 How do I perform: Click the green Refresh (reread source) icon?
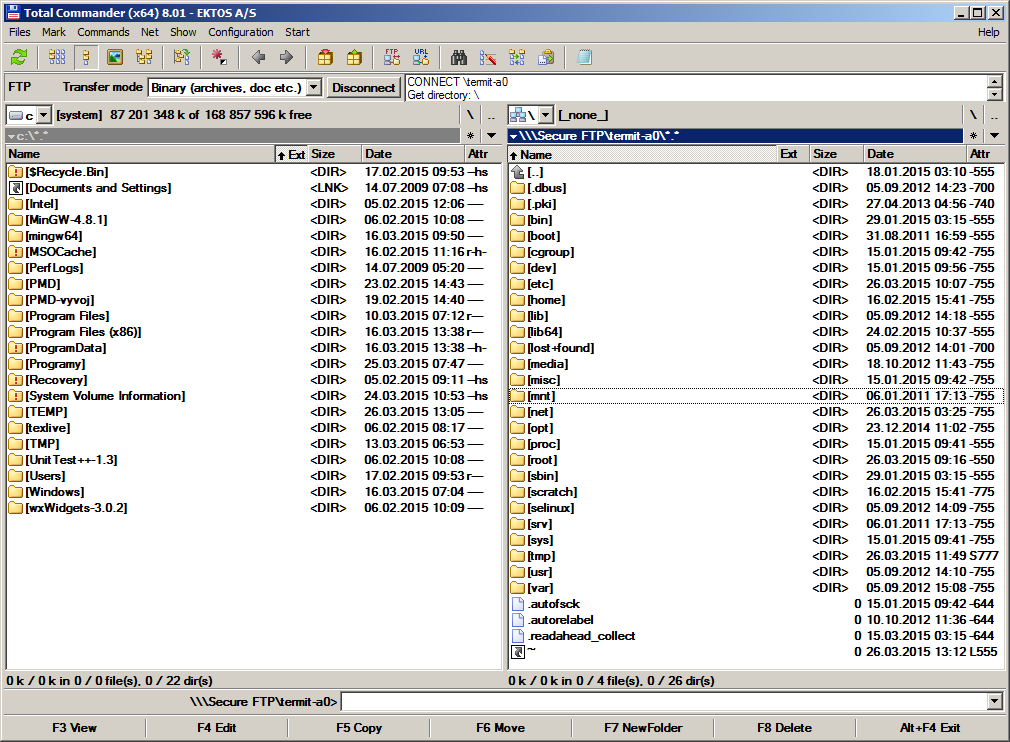click(x=19, y=57)
